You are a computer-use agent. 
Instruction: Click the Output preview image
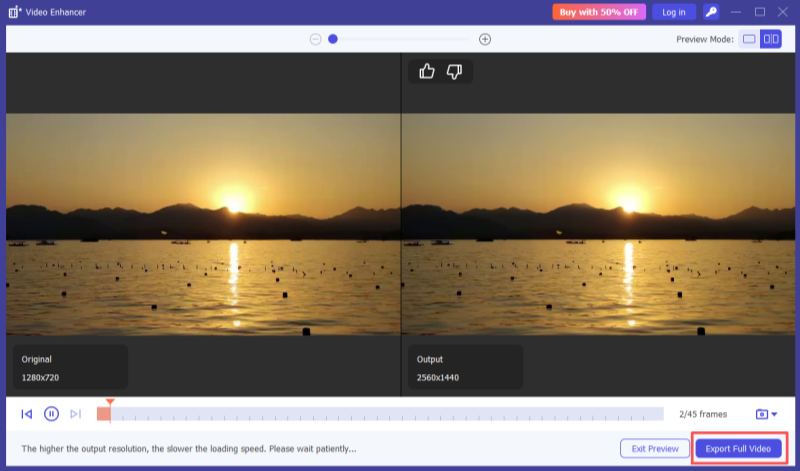pos(597,225)
